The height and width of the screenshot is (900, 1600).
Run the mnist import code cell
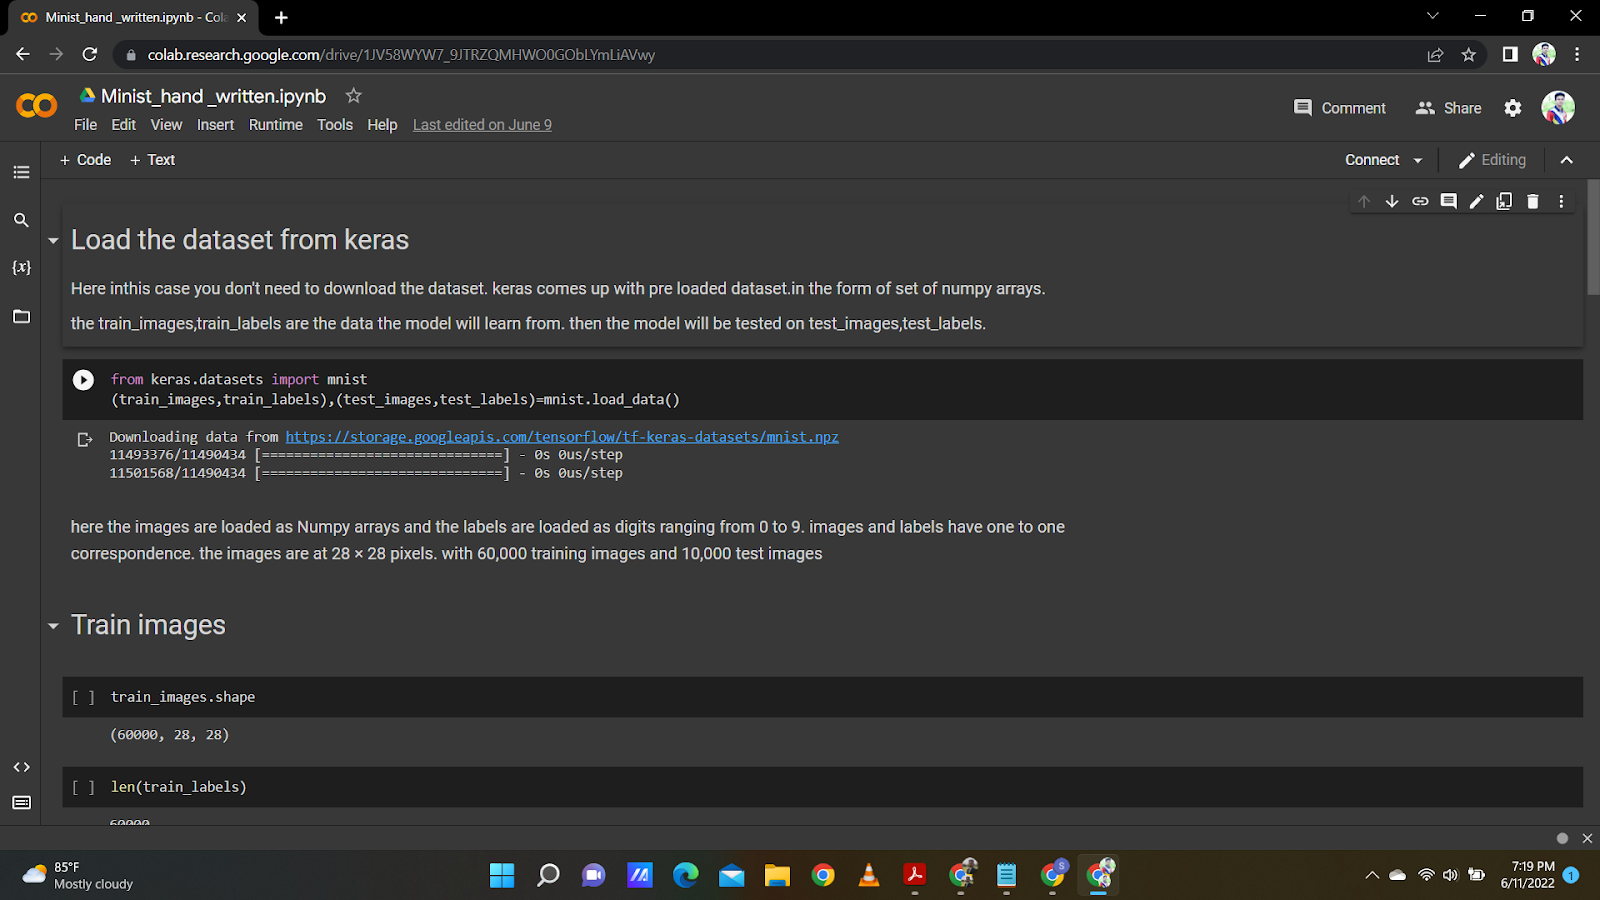(83, 380)
